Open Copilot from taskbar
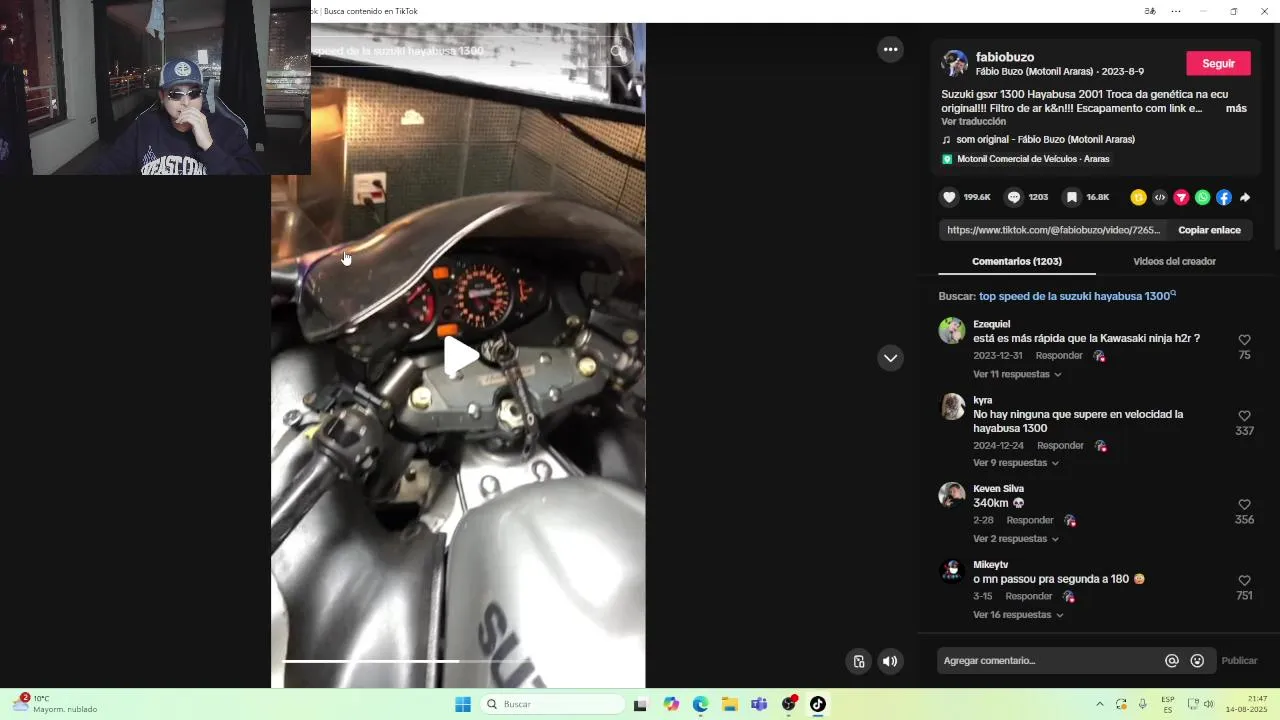This screenshot has width=1280, height=720. click(671, 704)
